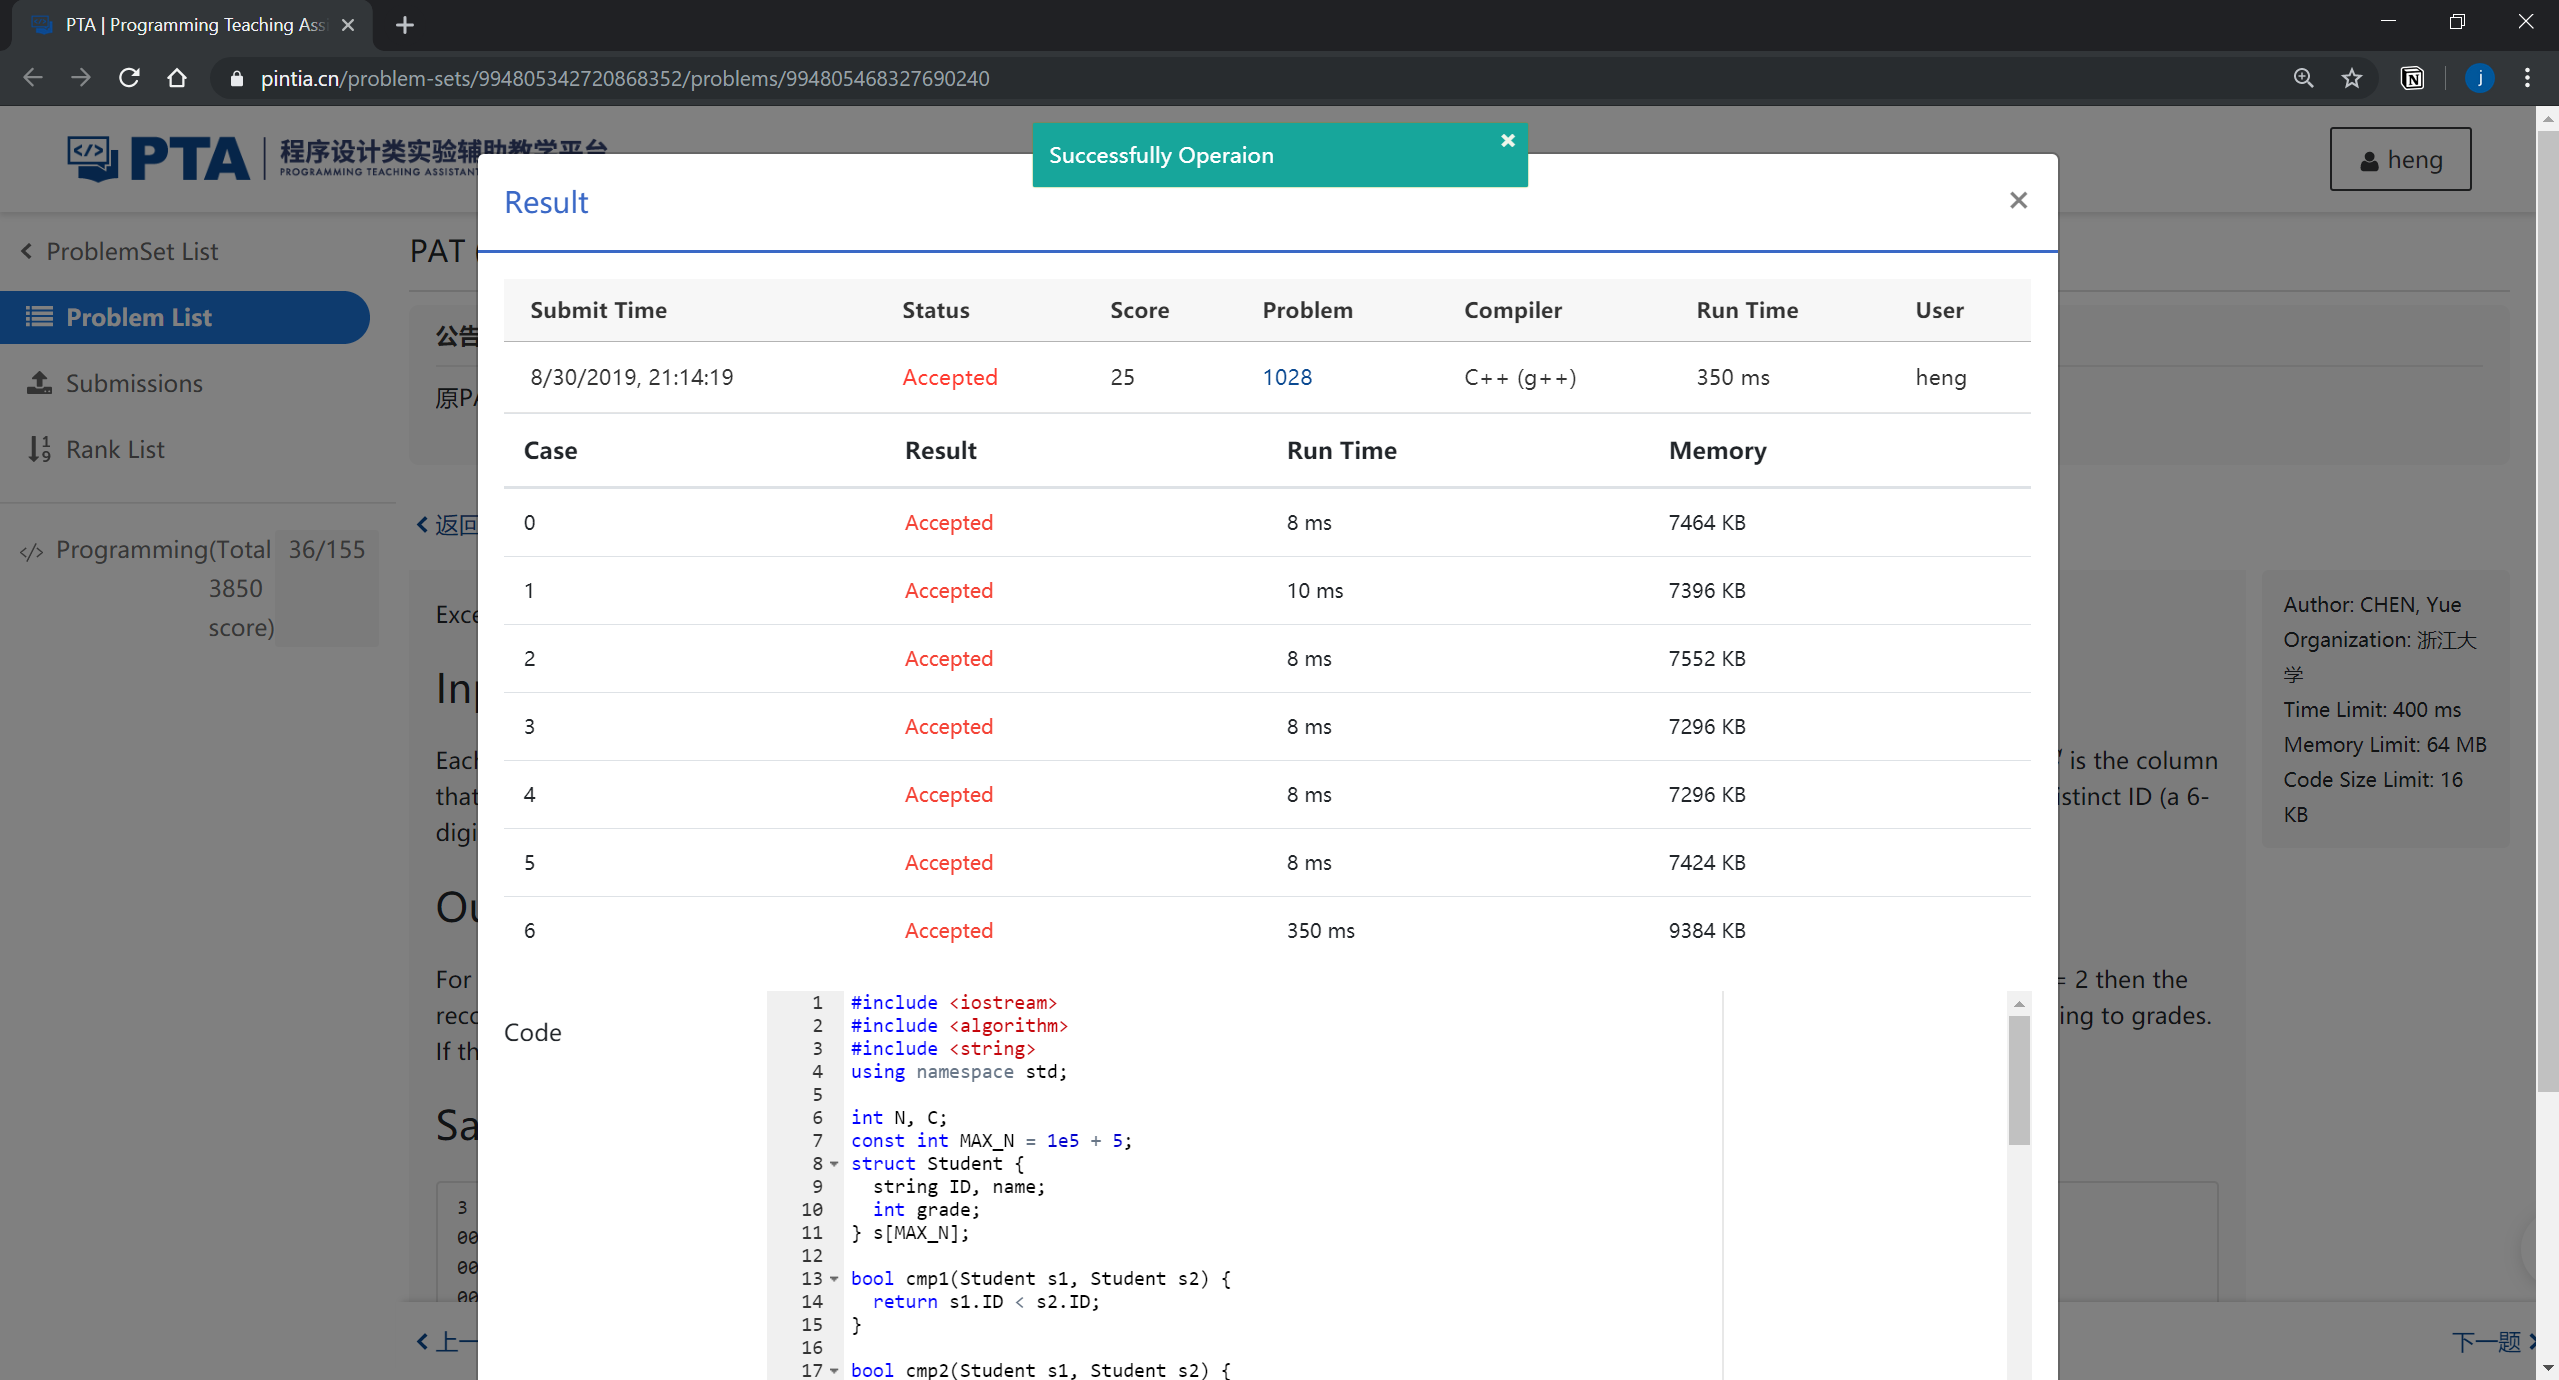The height and width of the screenshot is (1380, 2559).
Task: Open the heng user account button
Action: pyautogui.click(x=2400, y=159)
